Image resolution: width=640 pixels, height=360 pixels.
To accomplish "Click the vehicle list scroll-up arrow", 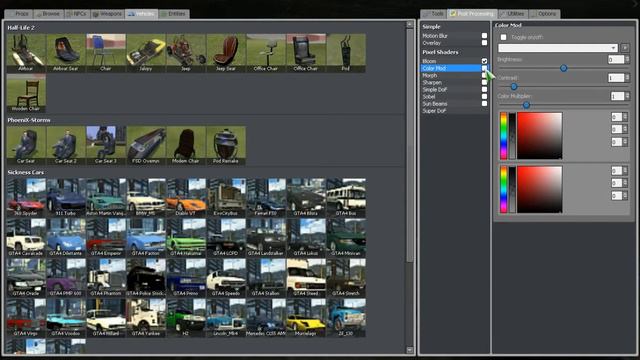I will pos(410,24).
